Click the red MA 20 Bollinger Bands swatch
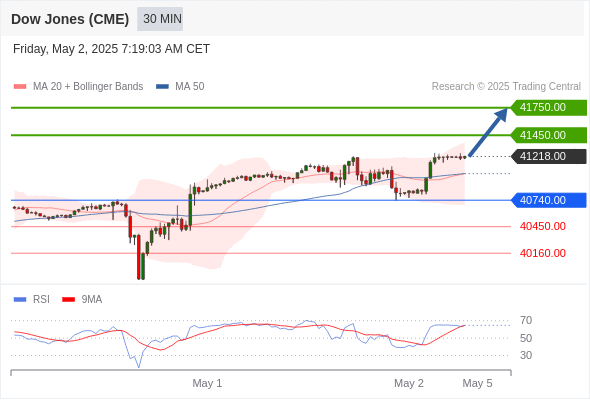The image size is (590, 400). [20, 87]
